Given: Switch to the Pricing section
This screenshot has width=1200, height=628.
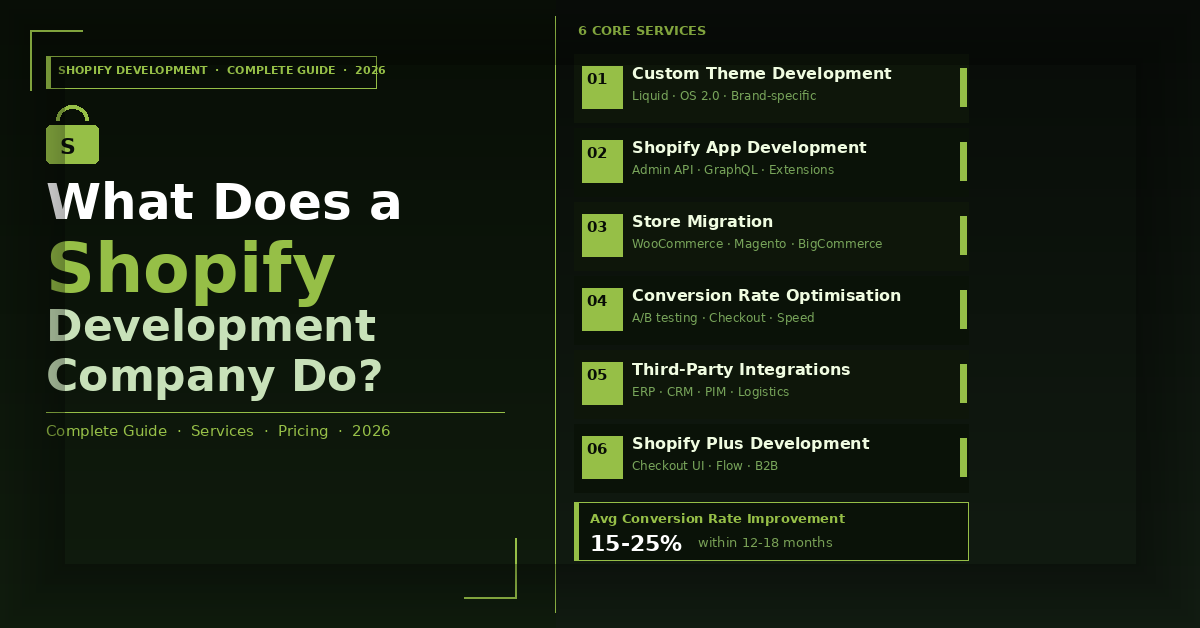Looking at the screenshot, I should [303, 431].
